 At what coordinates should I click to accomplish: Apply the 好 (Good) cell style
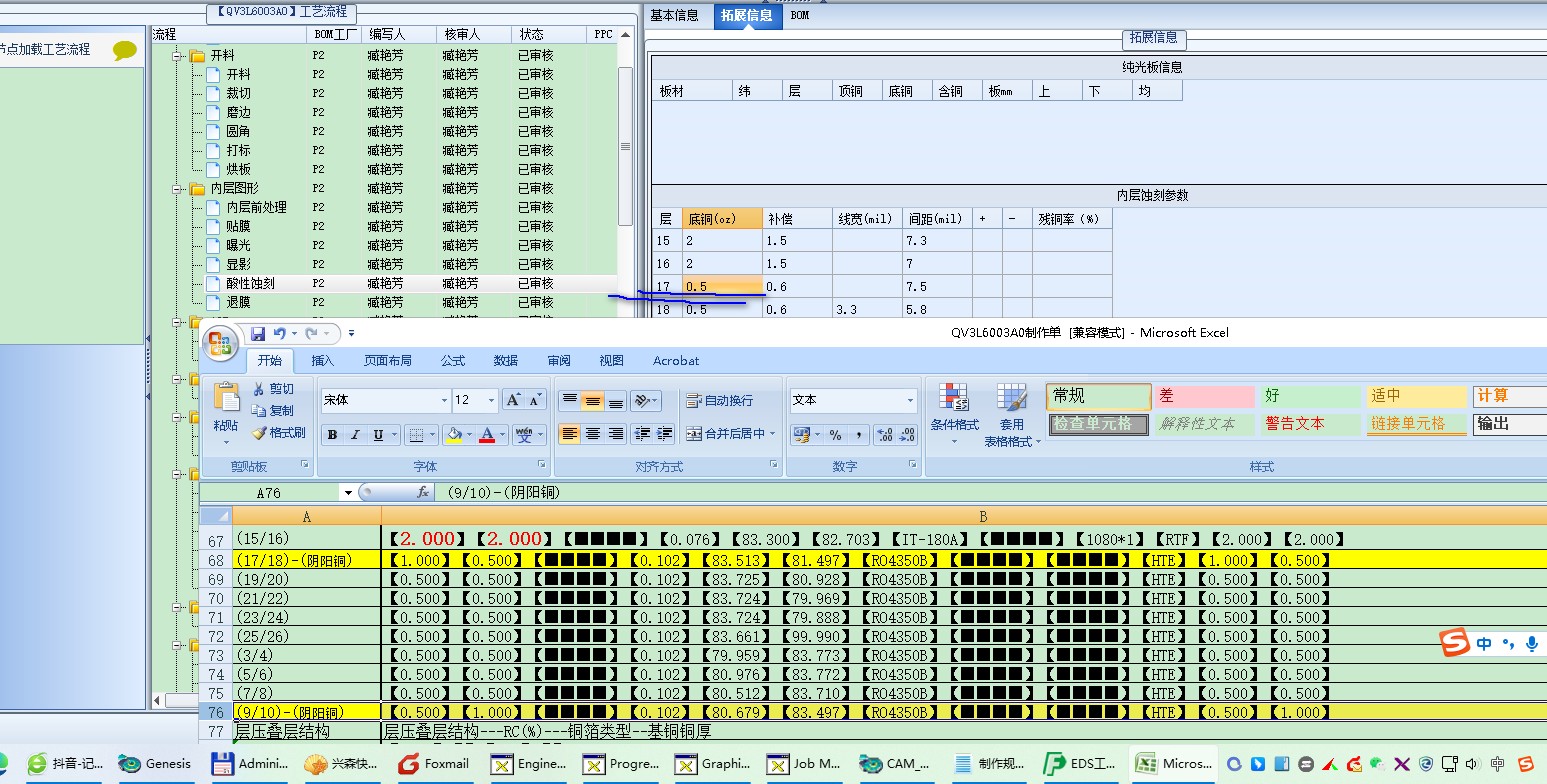[1311, 396]
